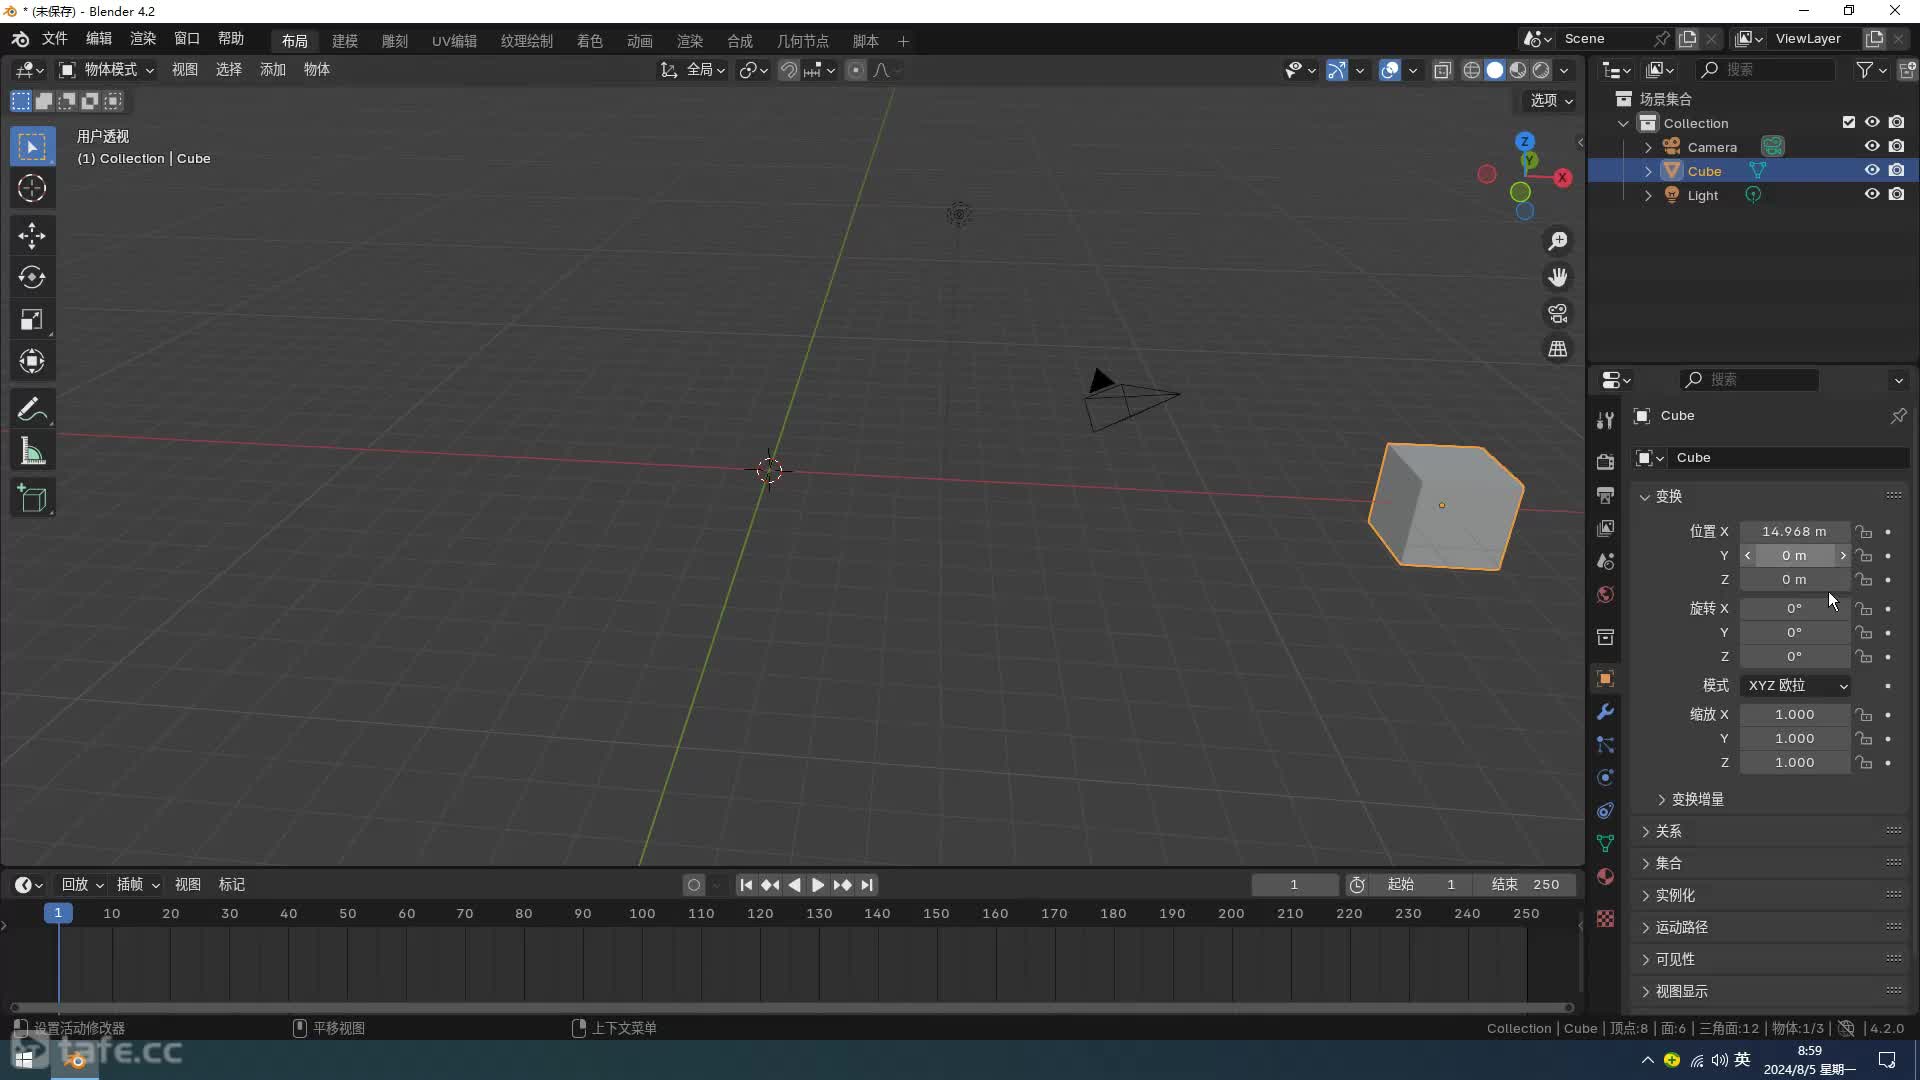Select the Annotate pencil tool

click(x=32, y=410)
